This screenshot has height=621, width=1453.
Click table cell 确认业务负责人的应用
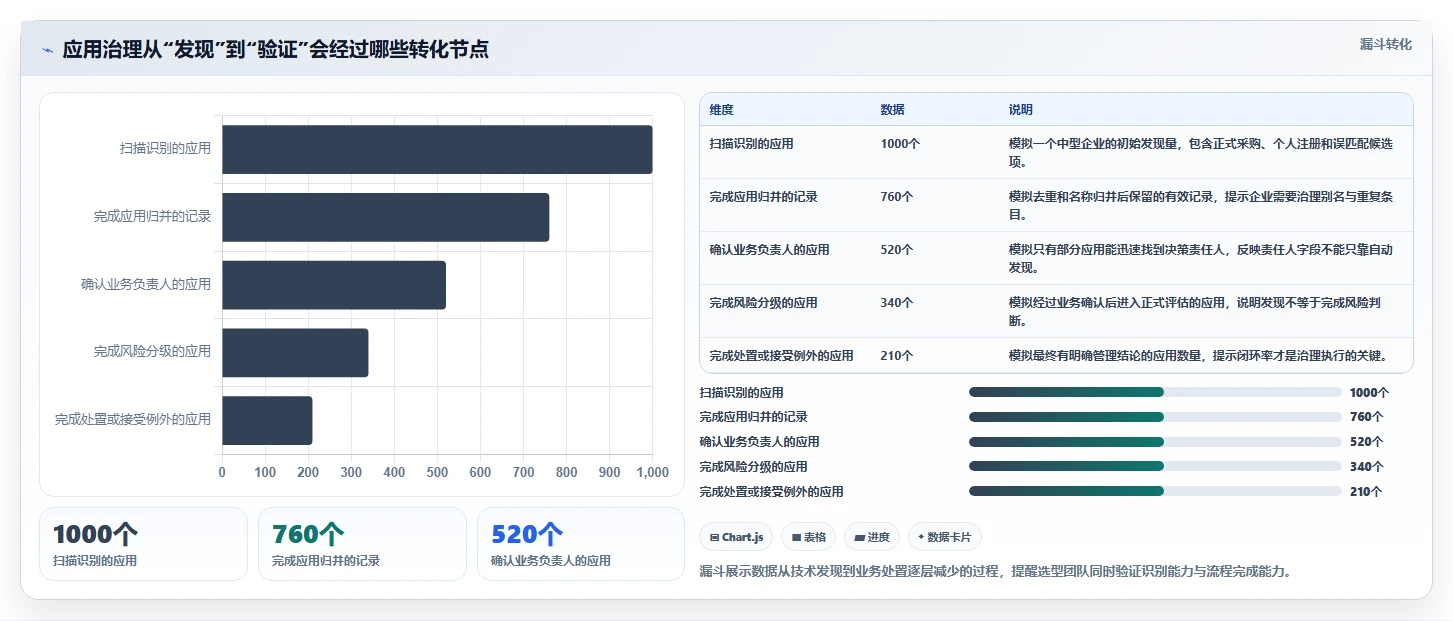coord(769,250)
